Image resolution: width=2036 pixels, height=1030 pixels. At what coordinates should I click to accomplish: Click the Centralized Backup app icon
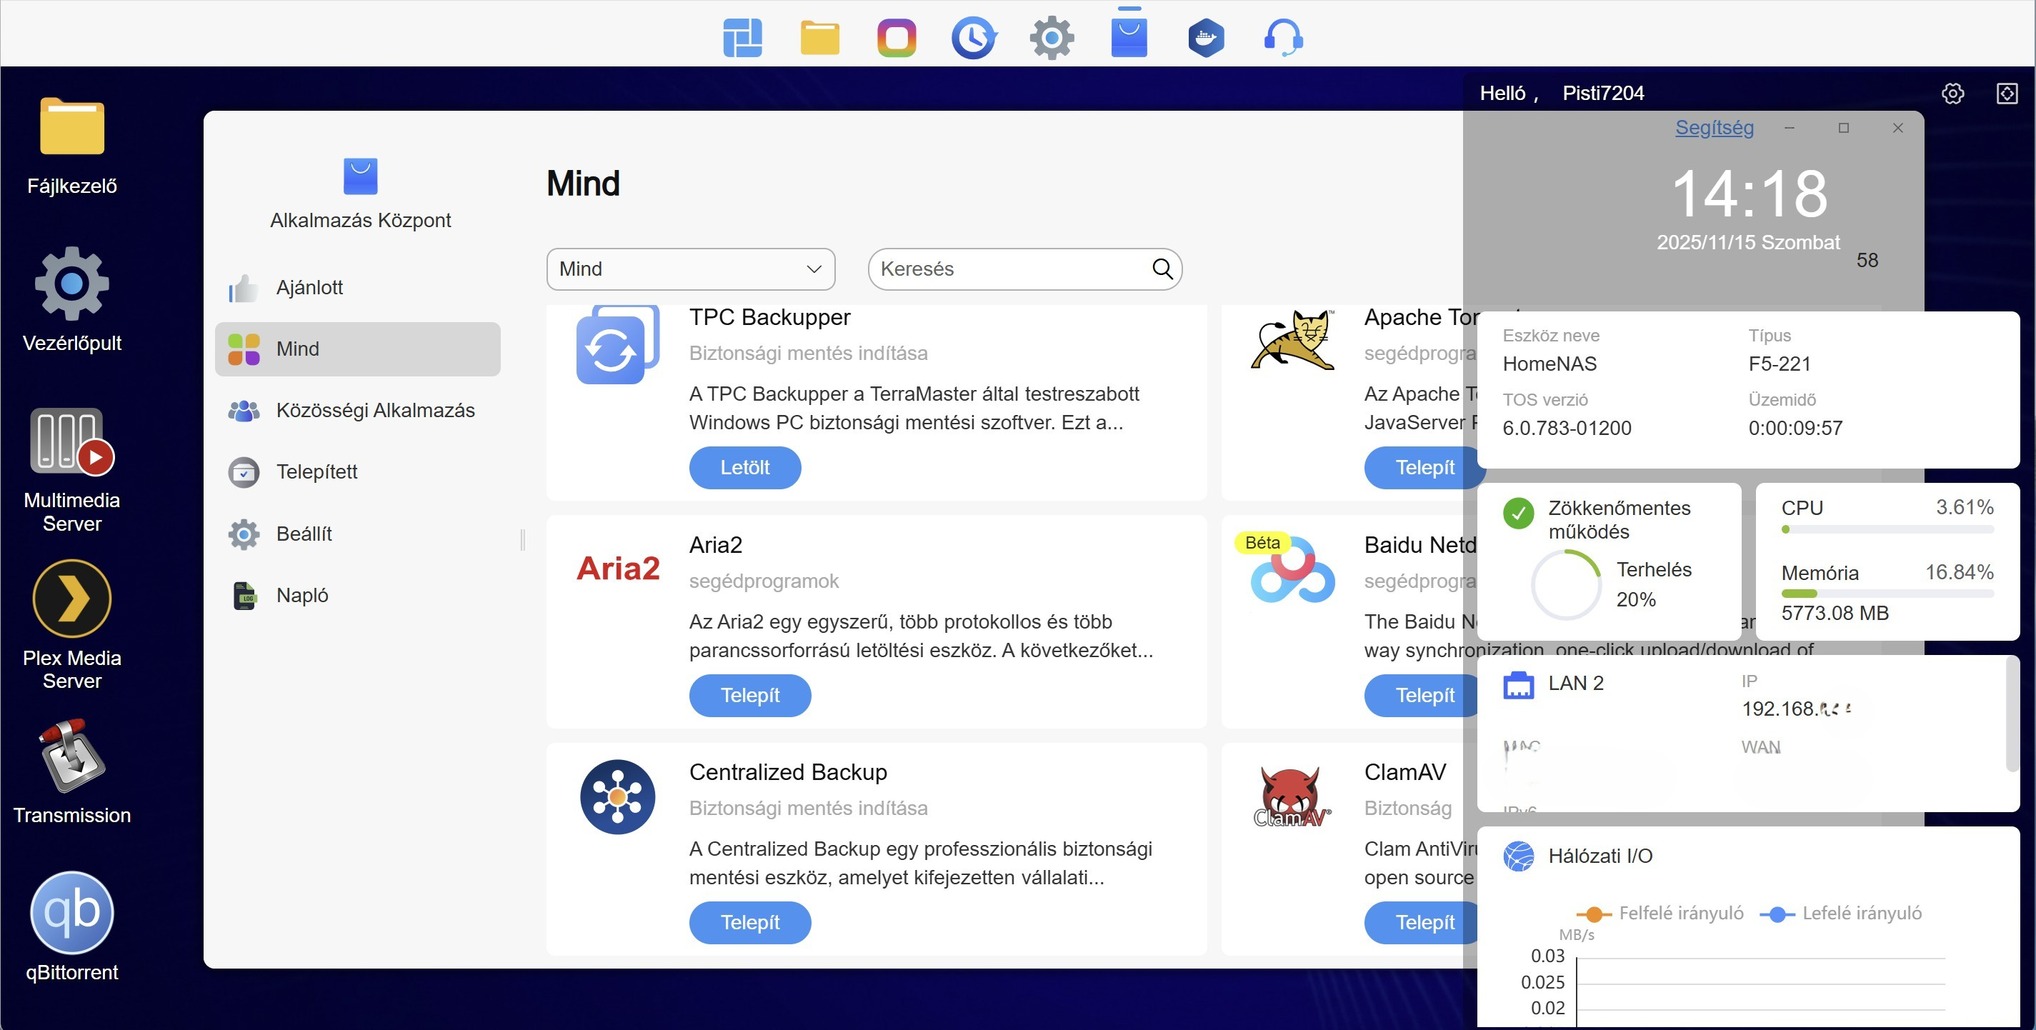[618, 797]
